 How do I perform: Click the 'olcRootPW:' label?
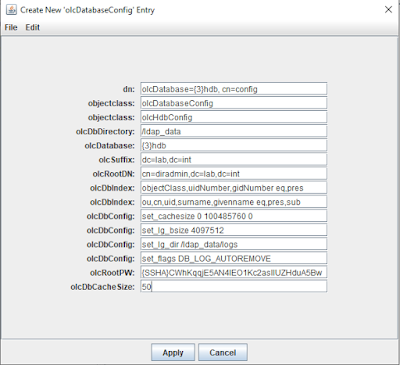click(x=112, y=273)
